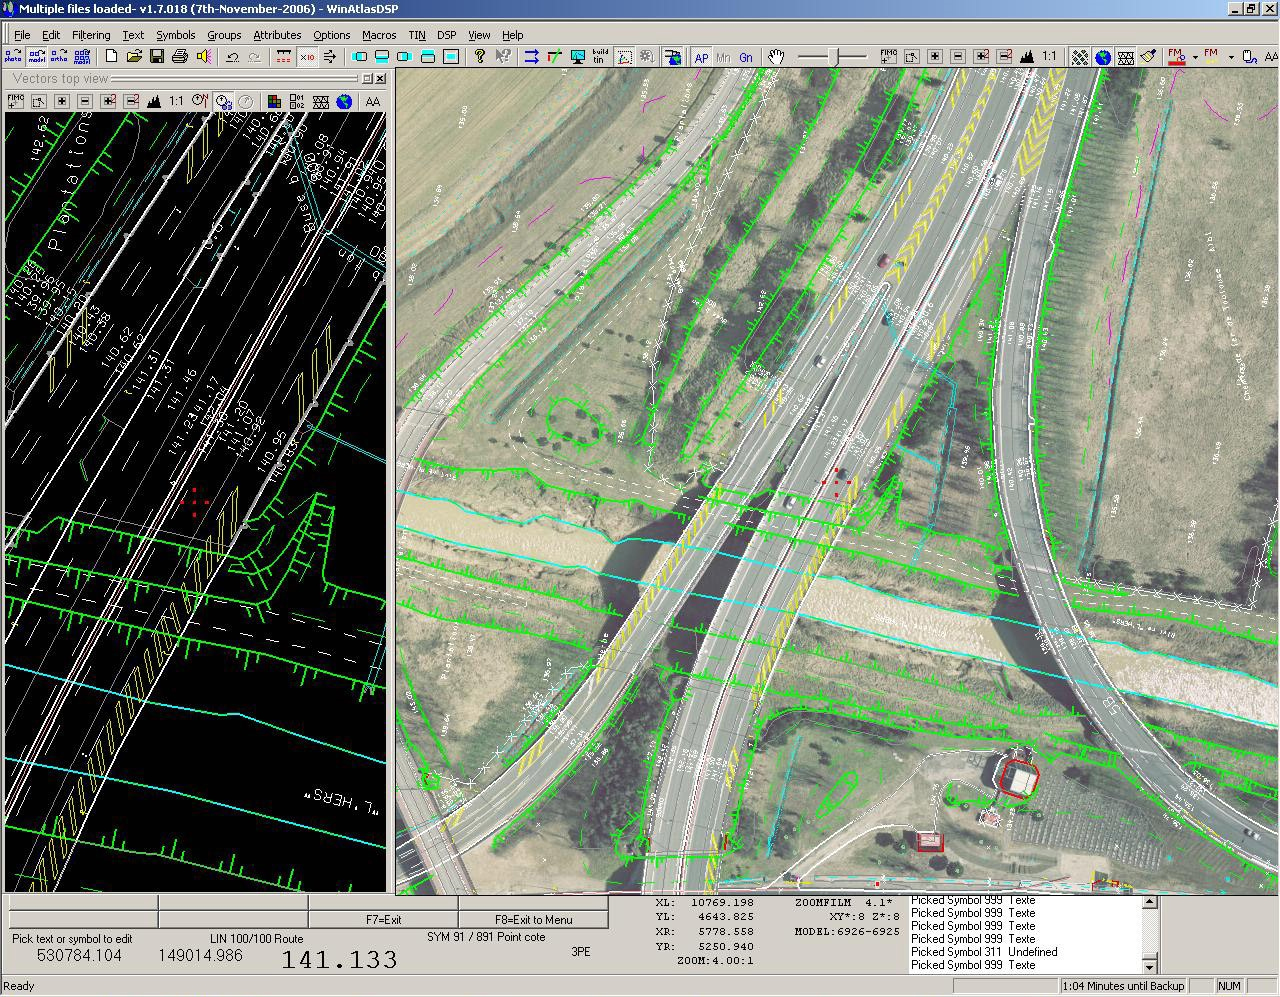
Task: Open dropdown arrow next to yellow FM icon
Action: (1231, 57)
